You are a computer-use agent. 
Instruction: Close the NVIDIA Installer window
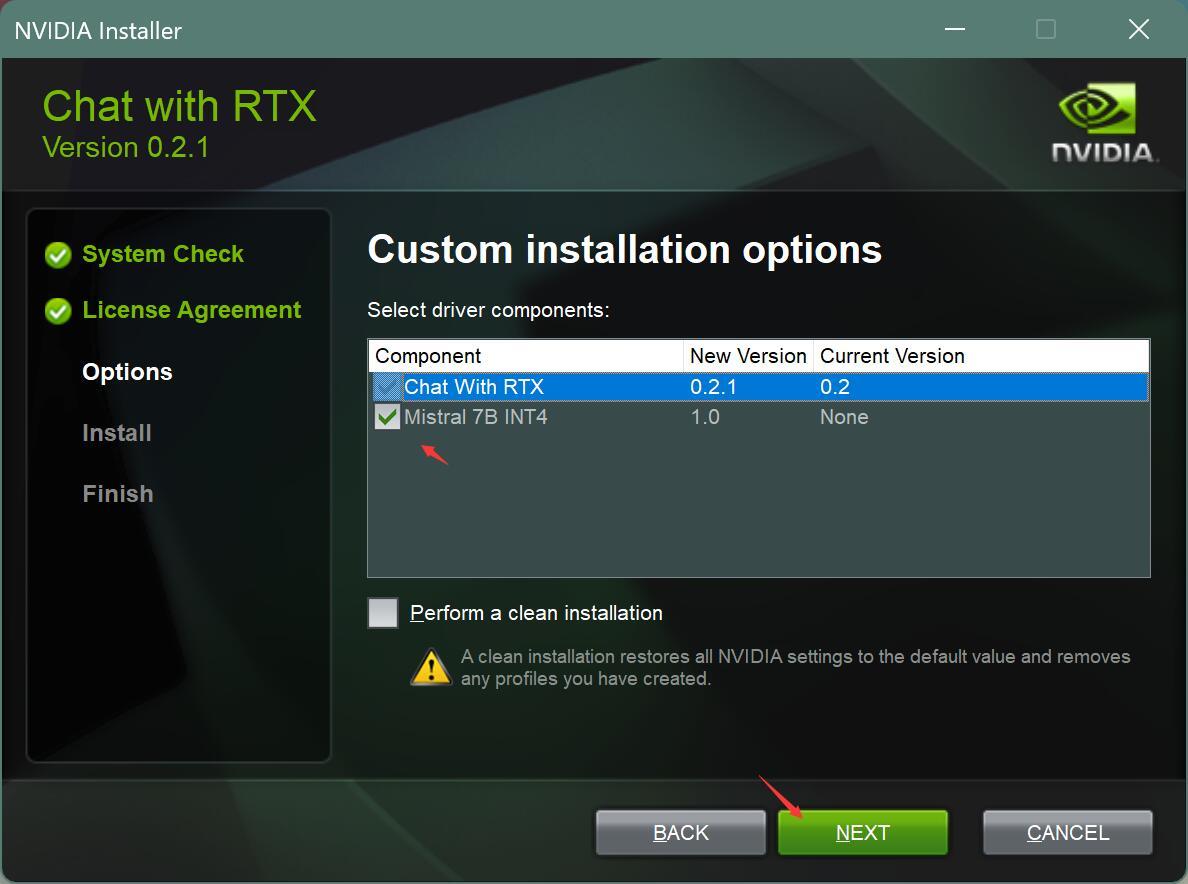[x=1139, y=30]
